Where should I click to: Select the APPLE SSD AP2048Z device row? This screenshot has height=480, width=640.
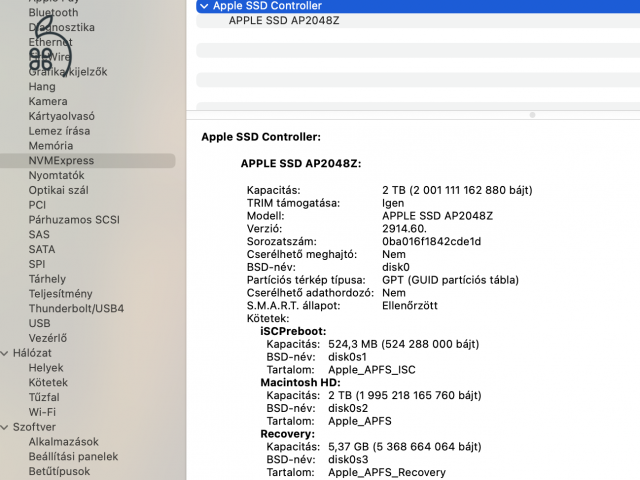tap(418, 21)
